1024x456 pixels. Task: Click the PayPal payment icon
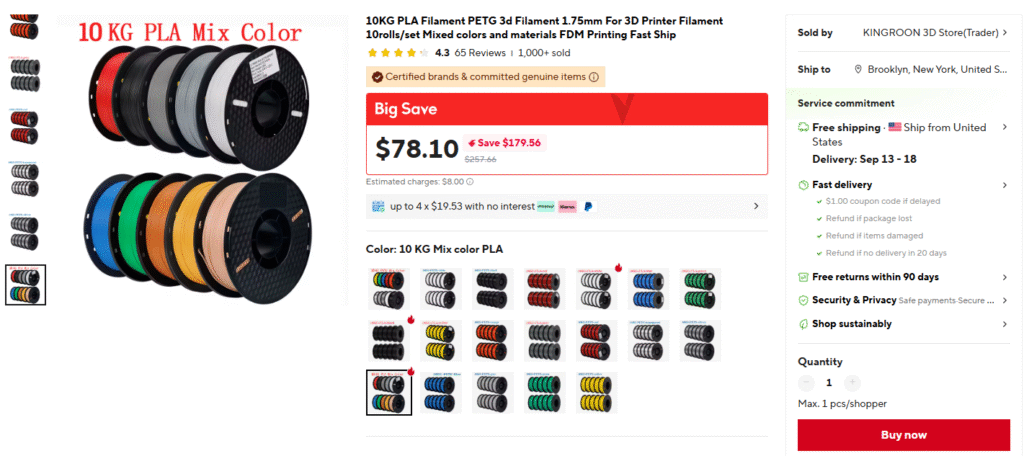[588, 206]
